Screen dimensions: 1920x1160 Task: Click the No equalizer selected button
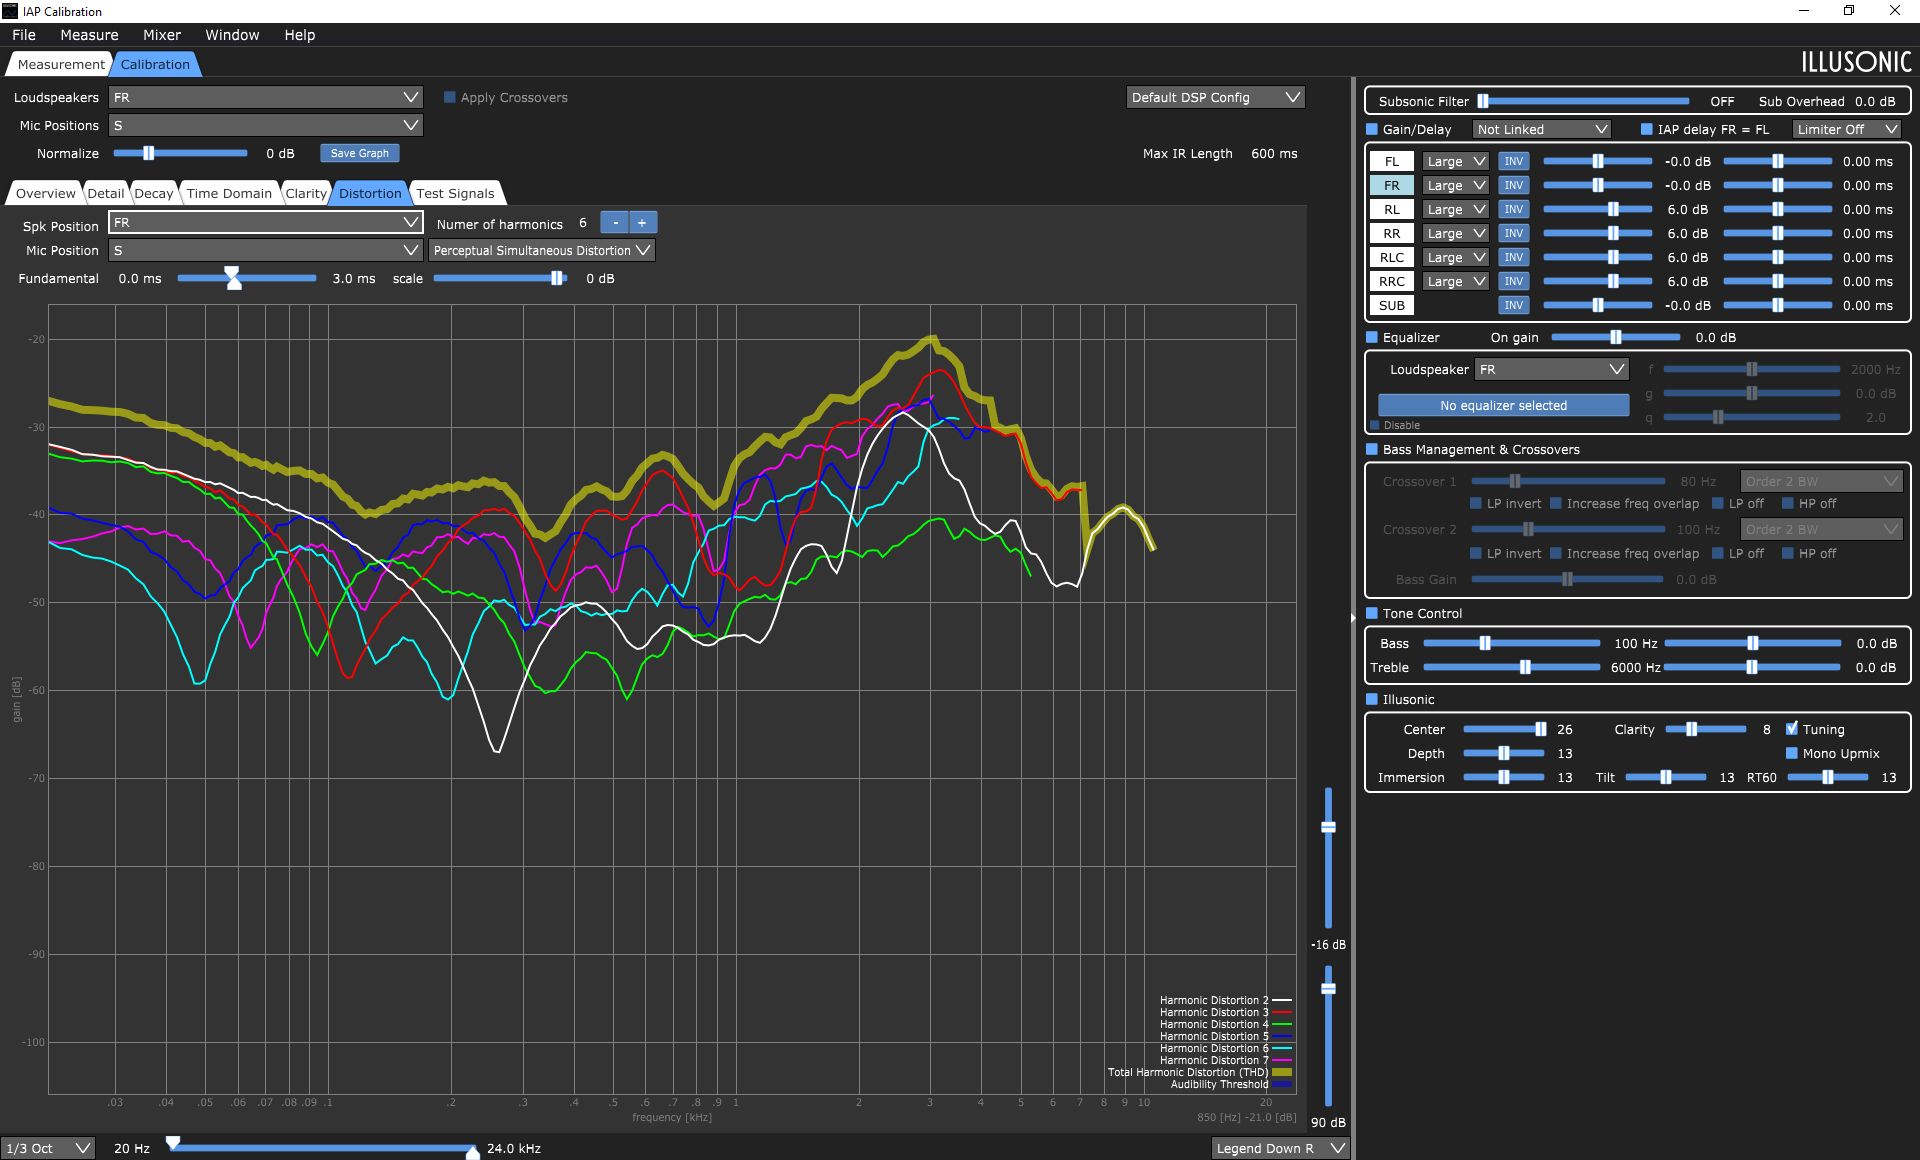[1503, 405]
